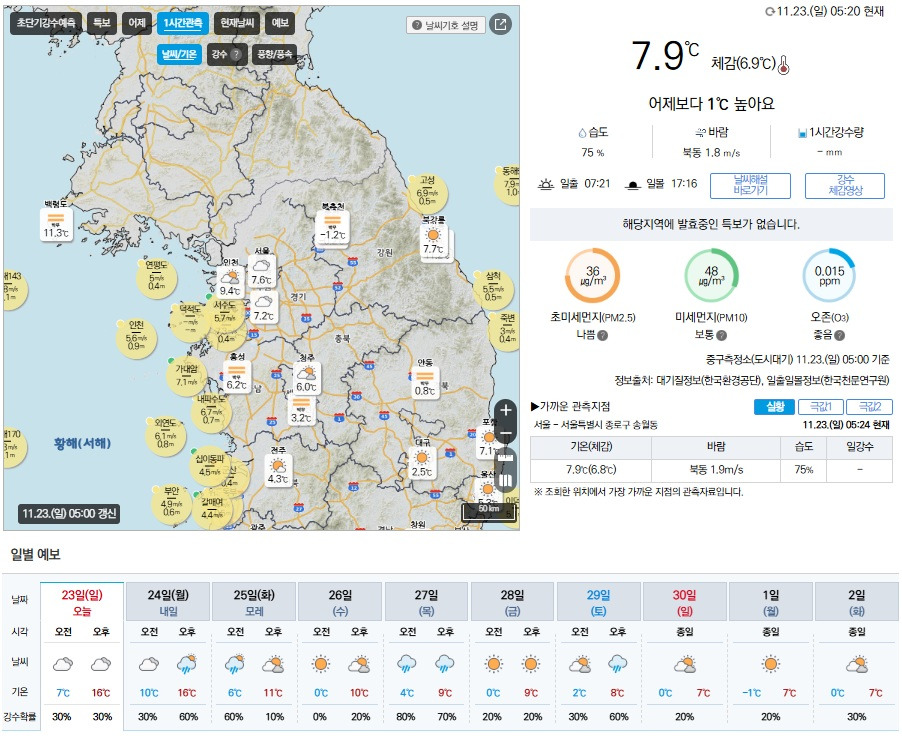This screenshot has width=902, height=738.
Task: Switch to the 특보 map tab
Action: 102,23
